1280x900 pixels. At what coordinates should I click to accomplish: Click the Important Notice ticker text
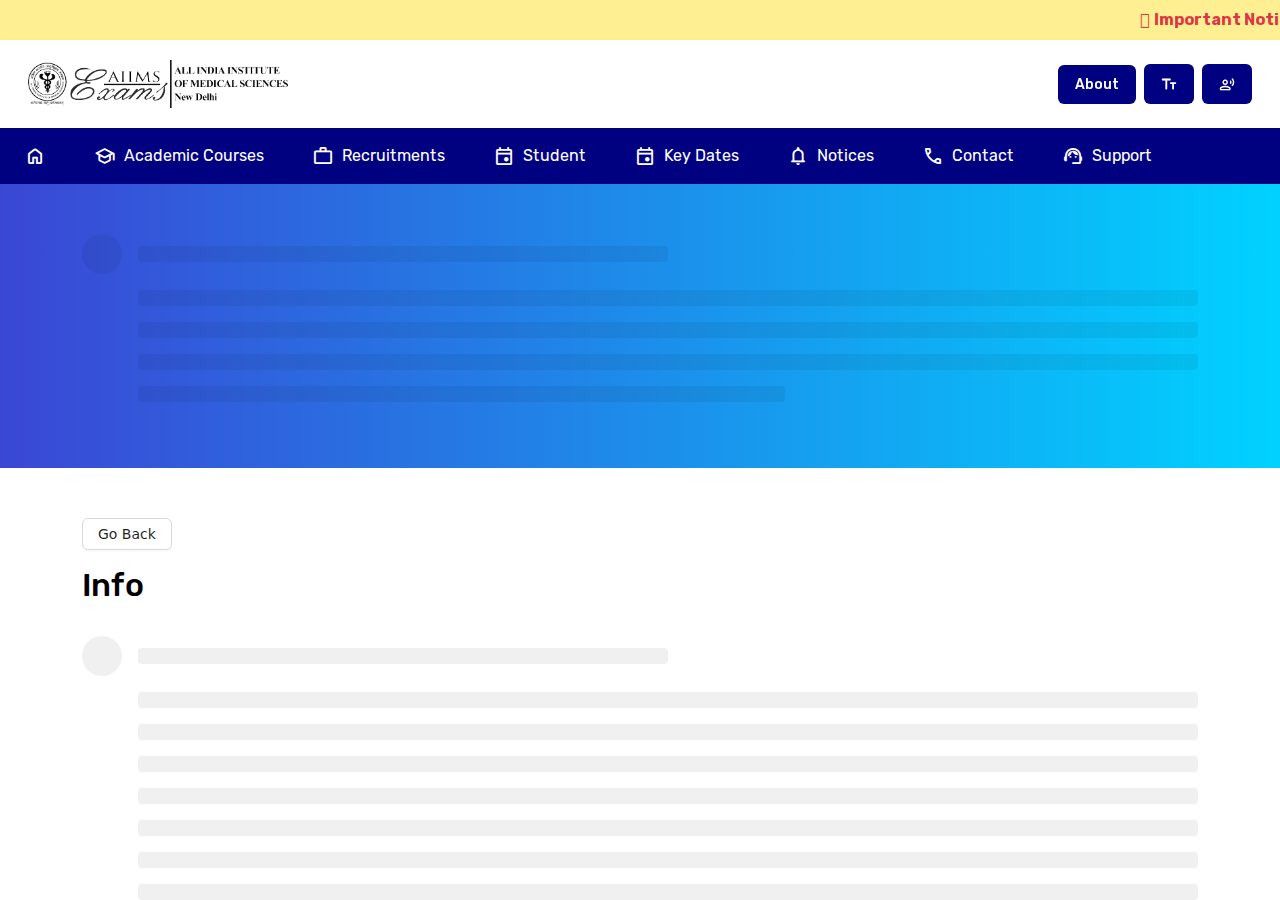[1210, 20]
